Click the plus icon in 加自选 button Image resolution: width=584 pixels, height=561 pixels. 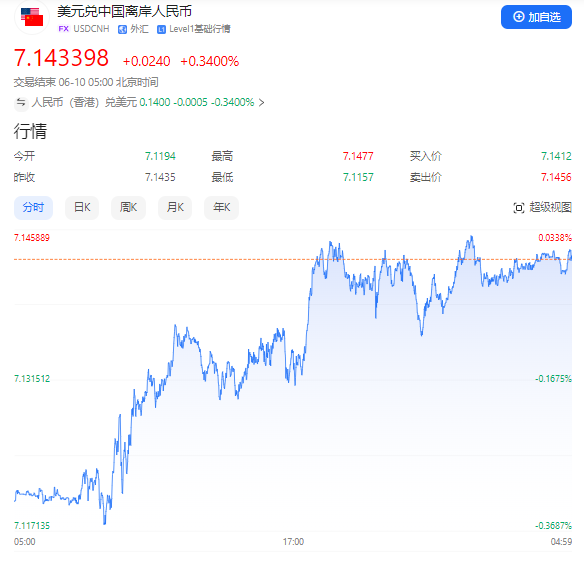(518, 17)
